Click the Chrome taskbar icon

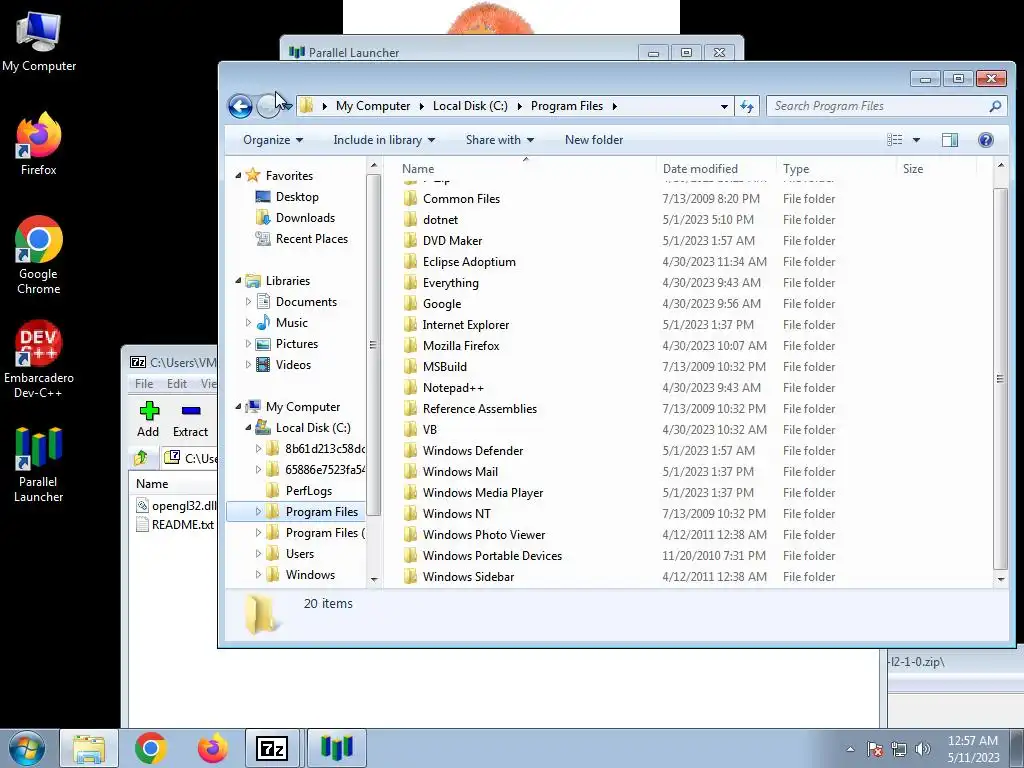pos(151,748)
